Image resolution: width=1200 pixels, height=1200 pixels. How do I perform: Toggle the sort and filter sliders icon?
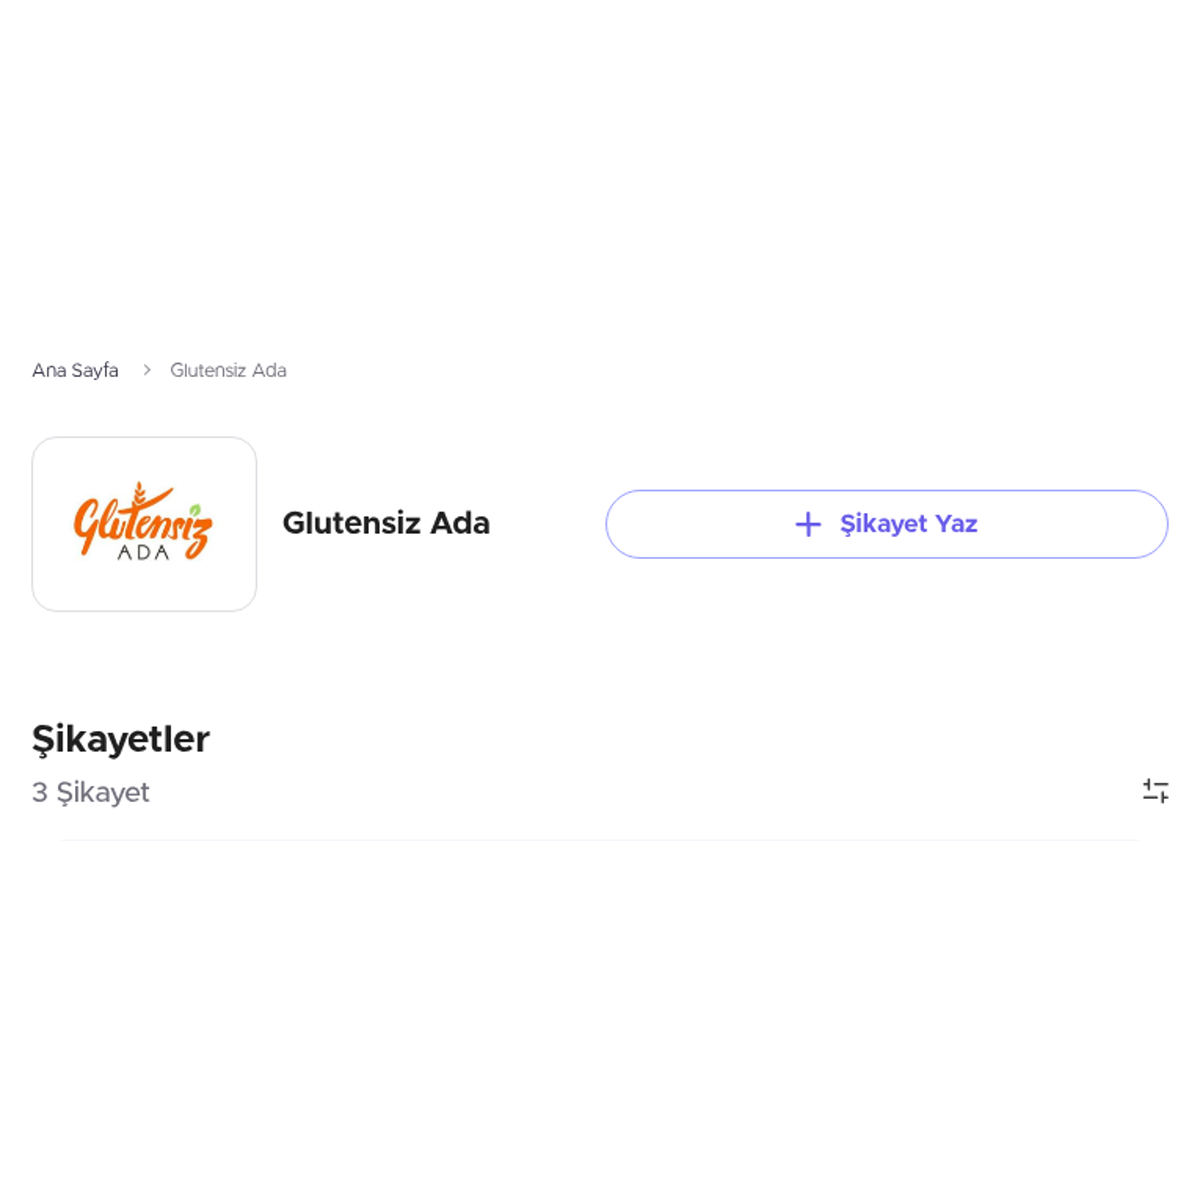tap(1155, 791)
